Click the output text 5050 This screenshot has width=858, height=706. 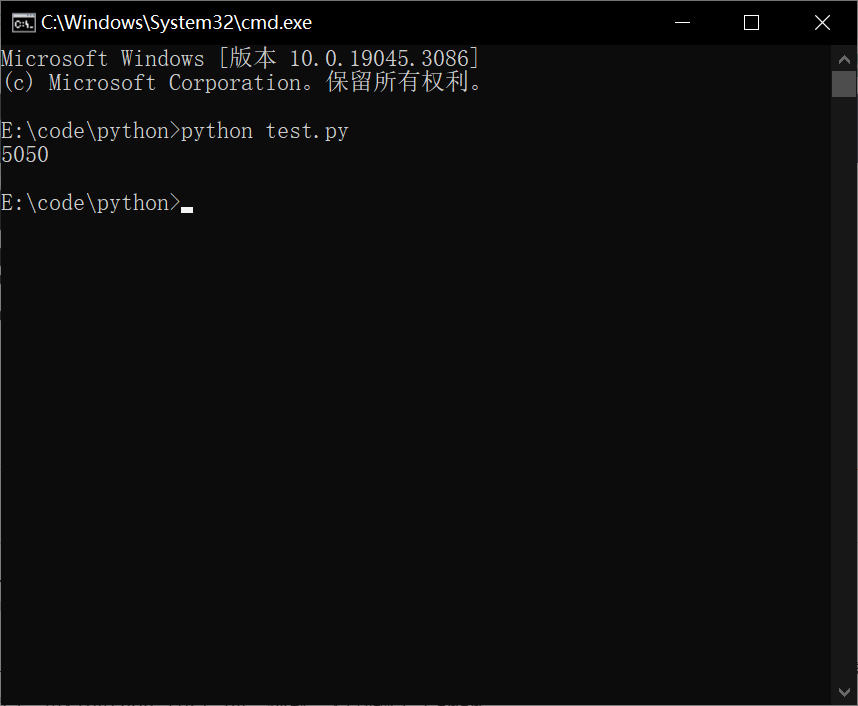click(x=25, y=154)
